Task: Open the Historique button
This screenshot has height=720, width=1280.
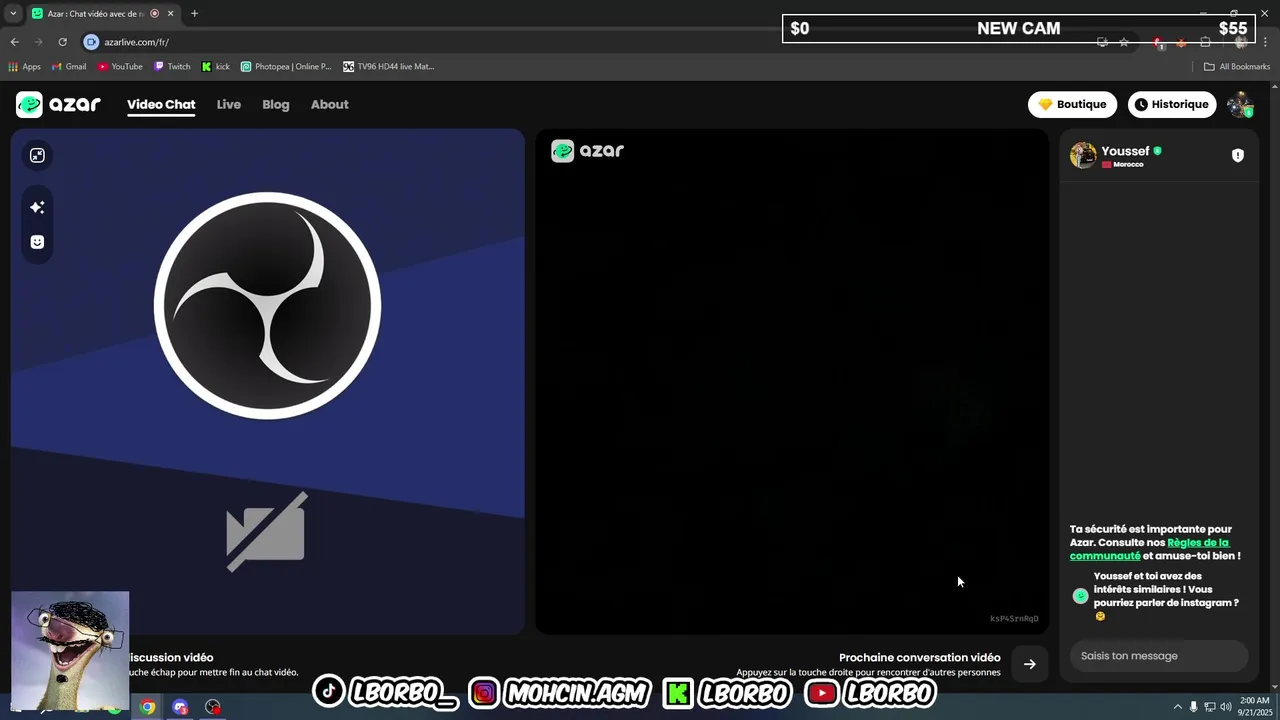Action: pyautogui.click(x=1172, y=104)
